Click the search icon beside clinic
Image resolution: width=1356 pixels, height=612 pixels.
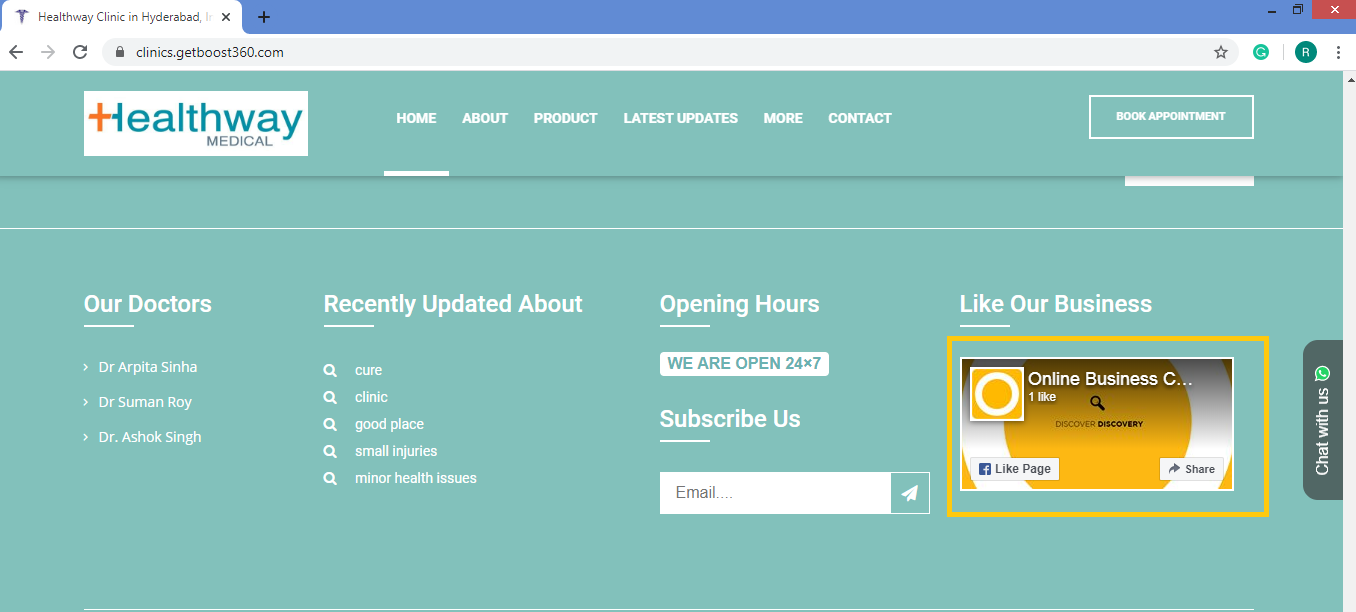330,397
